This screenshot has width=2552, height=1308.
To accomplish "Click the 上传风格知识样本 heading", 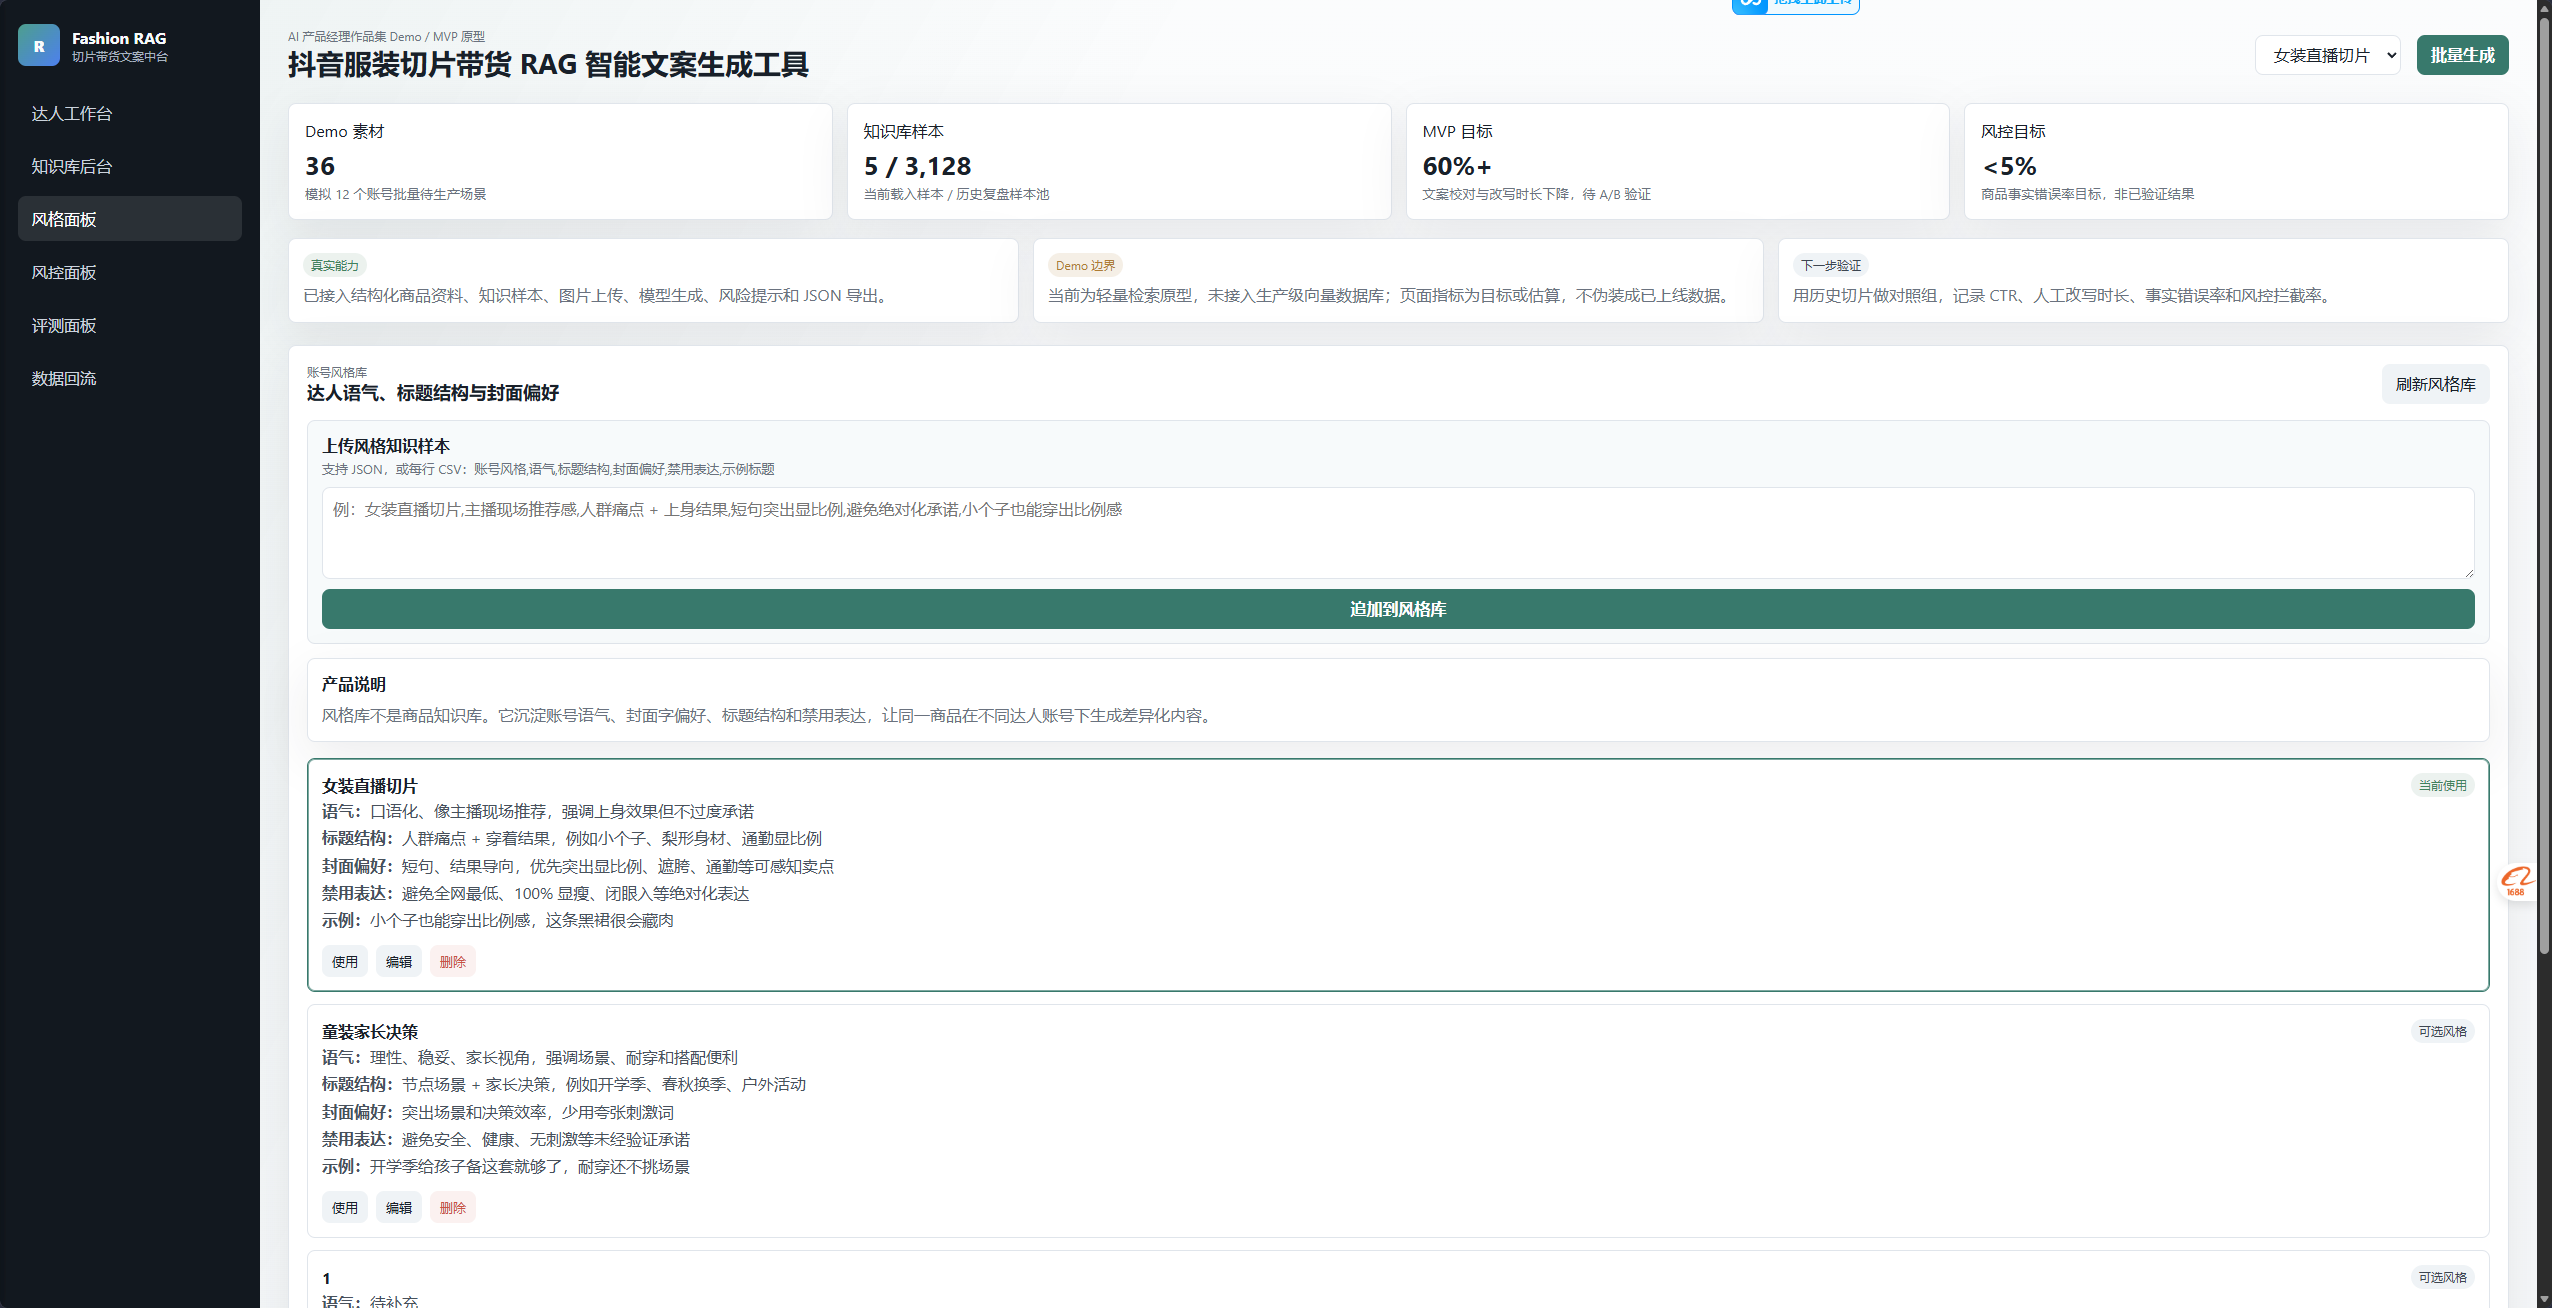I will (x=386, y=446).
